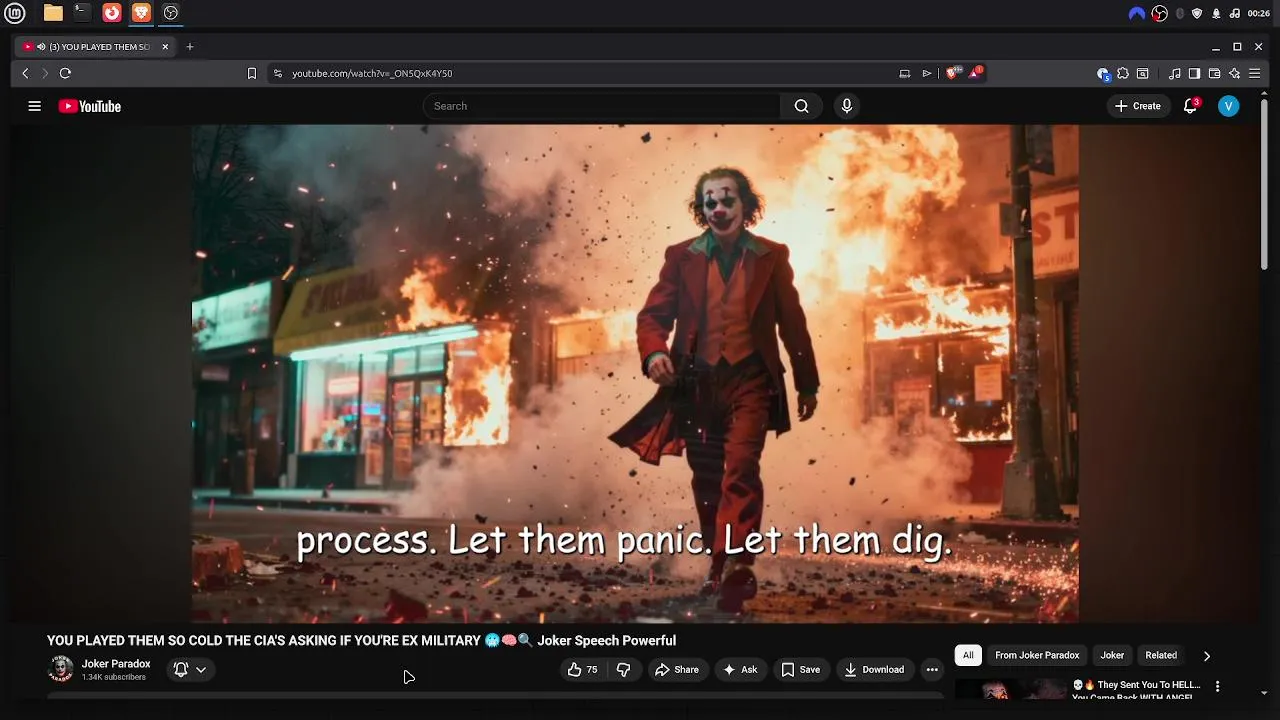Open the Files folder launcher in panel

[53, 13]
